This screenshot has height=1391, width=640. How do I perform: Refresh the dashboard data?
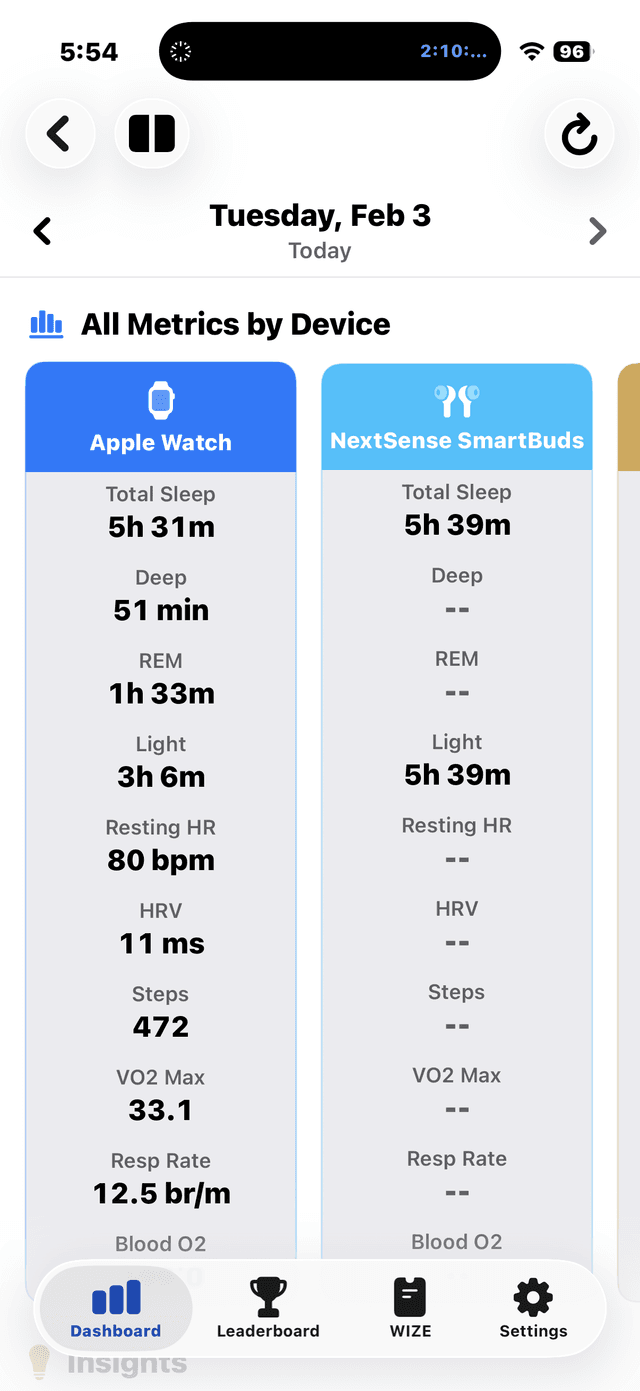click(579, 133)
